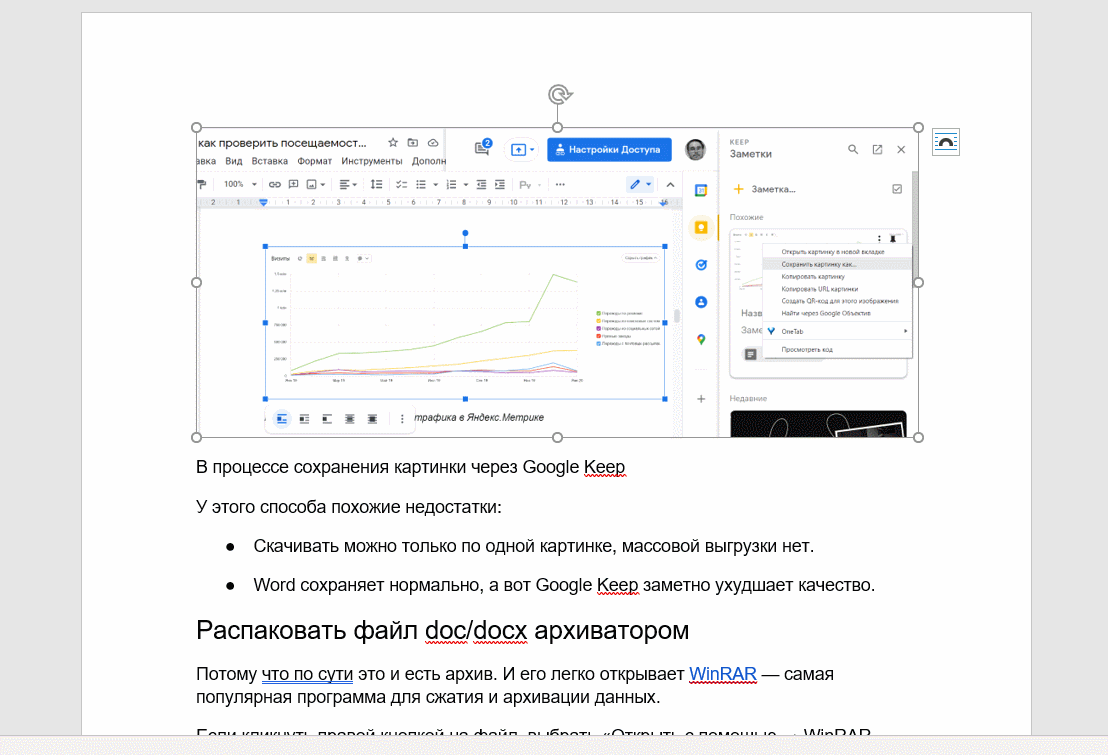Grab the top-left corner resize handle
The image size is (1108, 755).
[x=196, y=128]
